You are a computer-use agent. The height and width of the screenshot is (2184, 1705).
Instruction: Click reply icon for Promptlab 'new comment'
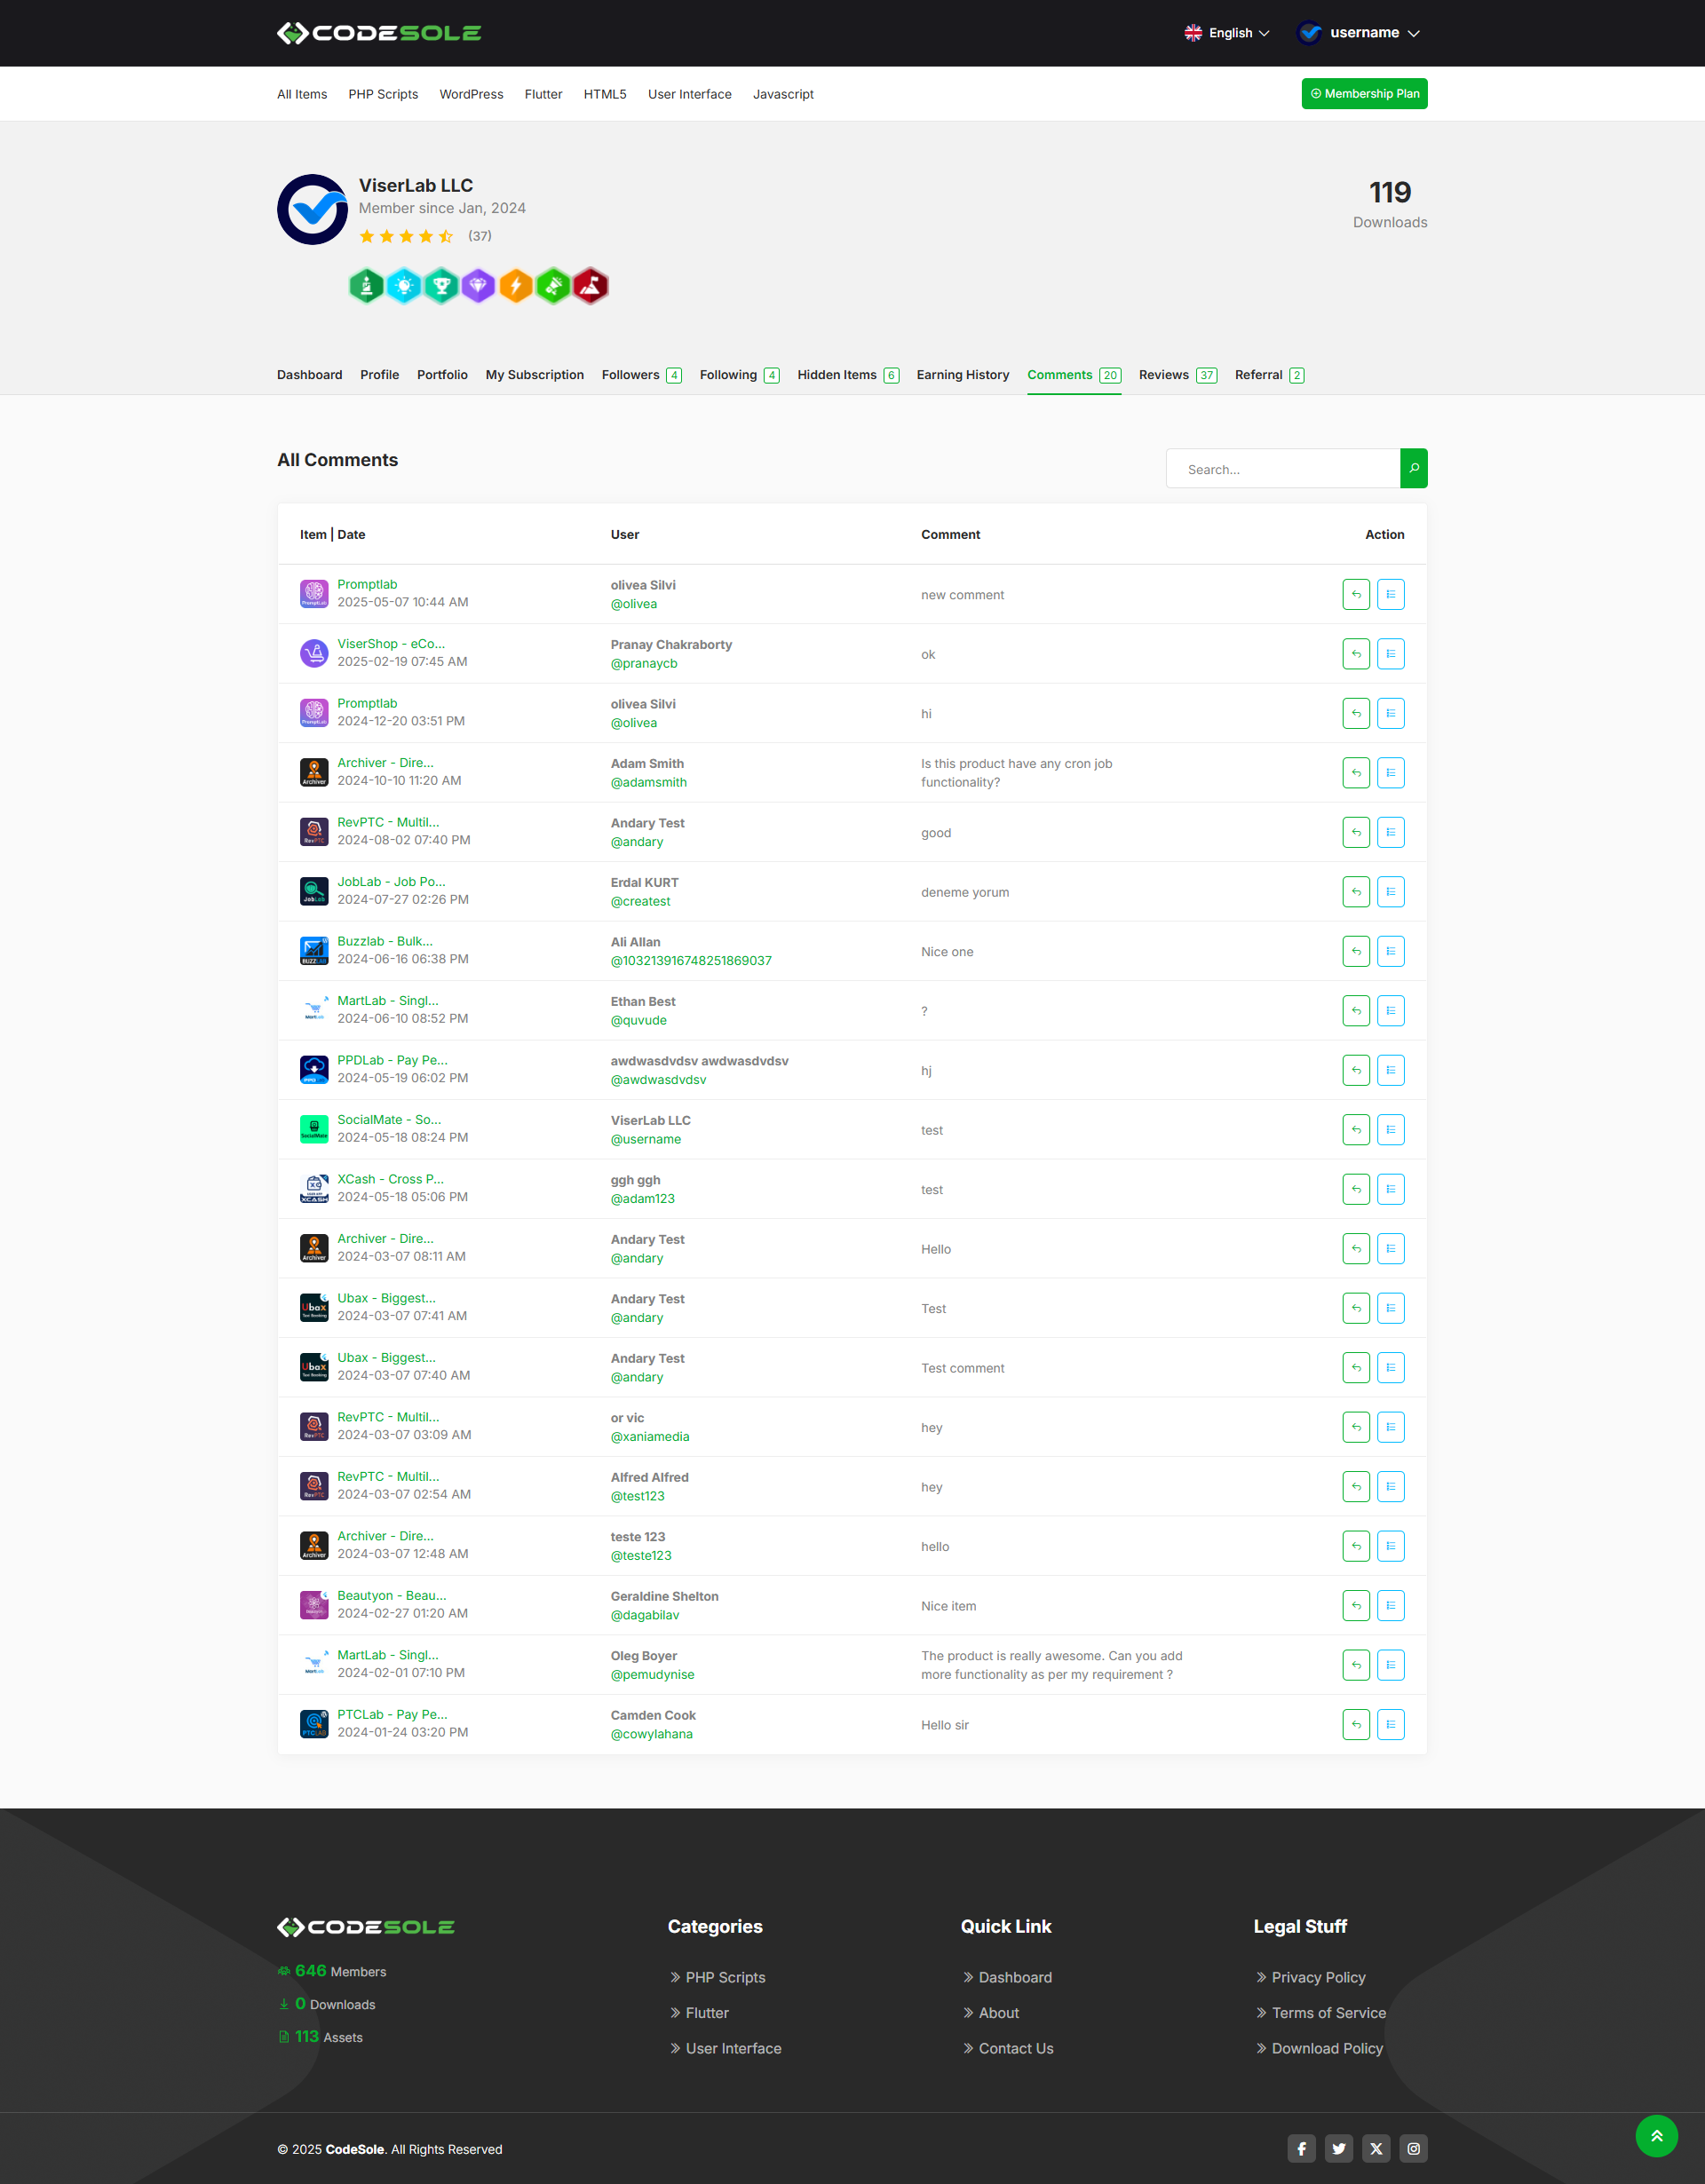click(1355, 594)
